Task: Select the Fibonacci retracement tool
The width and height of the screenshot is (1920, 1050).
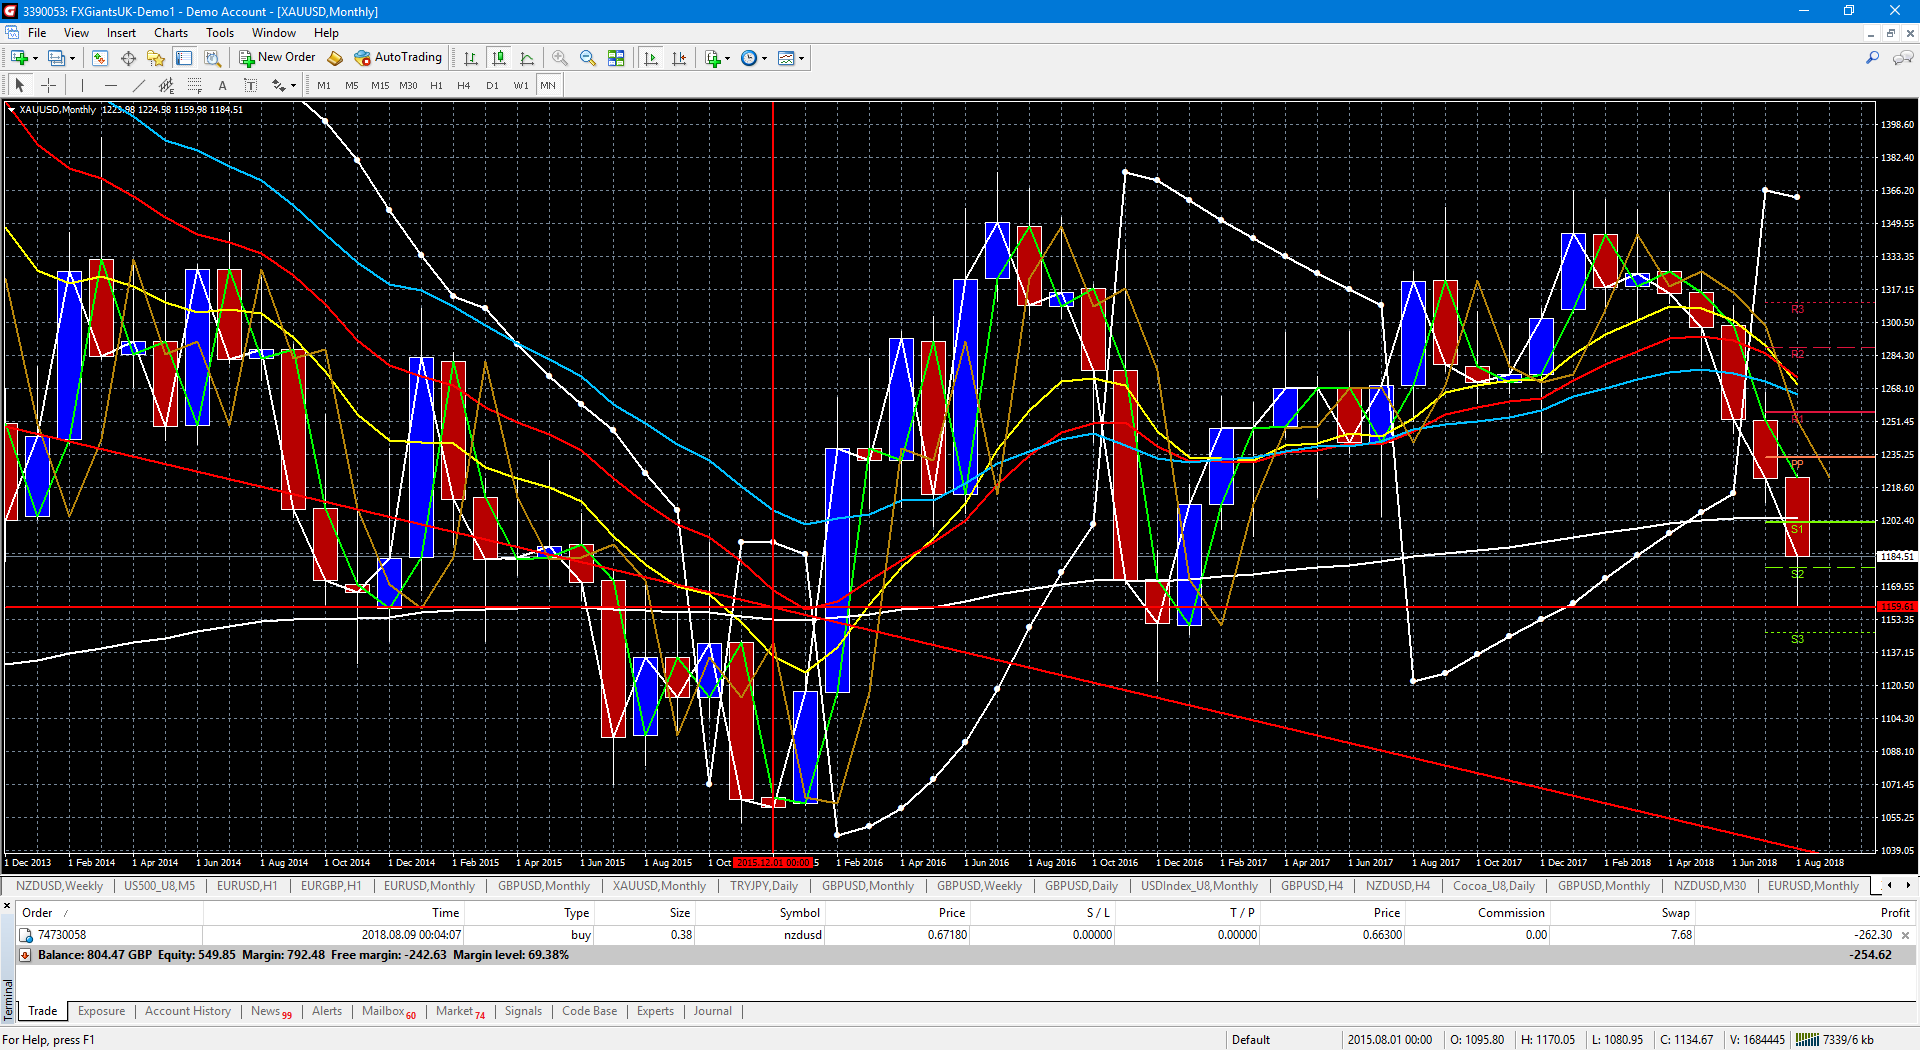Action: [x=195, y=85]
